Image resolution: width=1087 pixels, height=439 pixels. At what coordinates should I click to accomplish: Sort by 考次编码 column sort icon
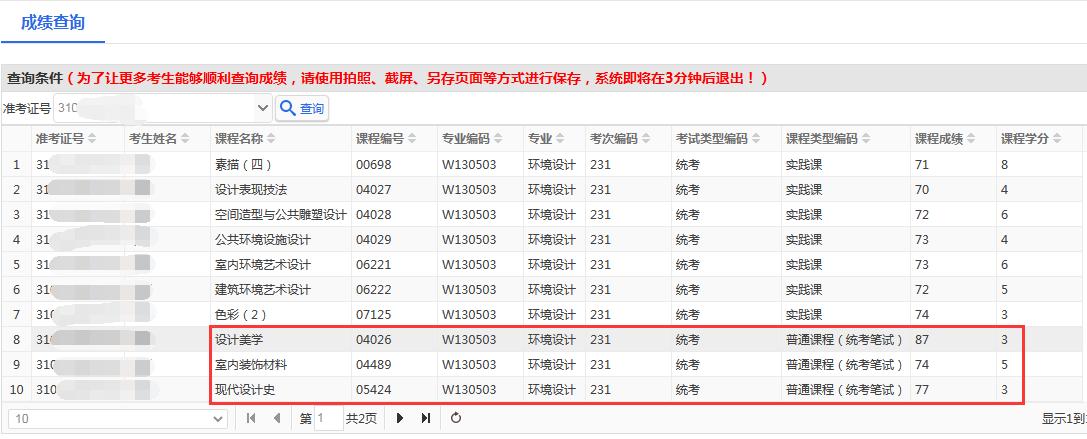[646, 139]
